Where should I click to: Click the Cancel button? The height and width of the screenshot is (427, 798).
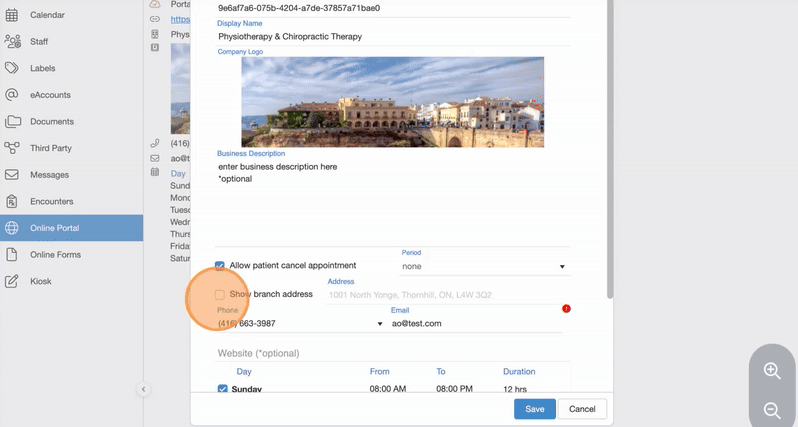[582, 409]
